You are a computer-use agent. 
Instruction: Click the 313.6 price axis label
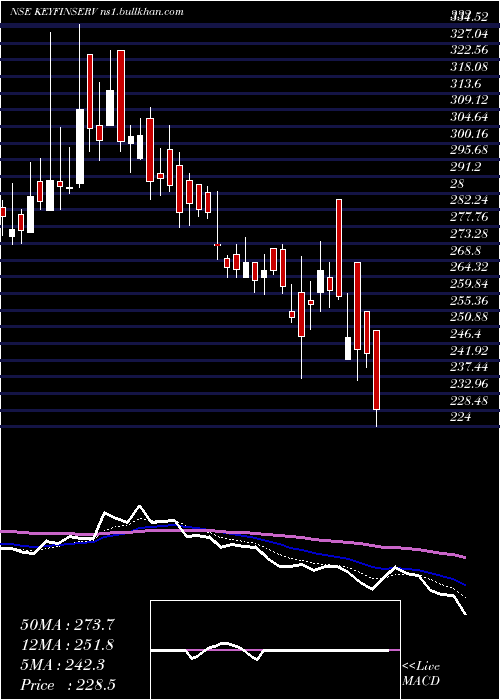click(x=465, y=83)
